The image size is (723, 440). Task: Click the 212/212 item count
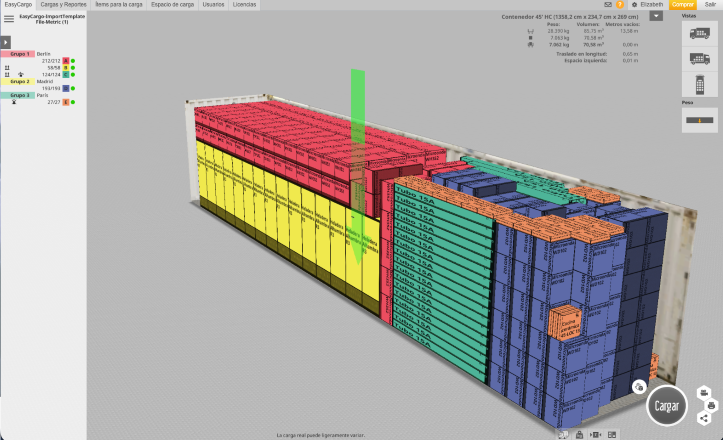point(51,61)
